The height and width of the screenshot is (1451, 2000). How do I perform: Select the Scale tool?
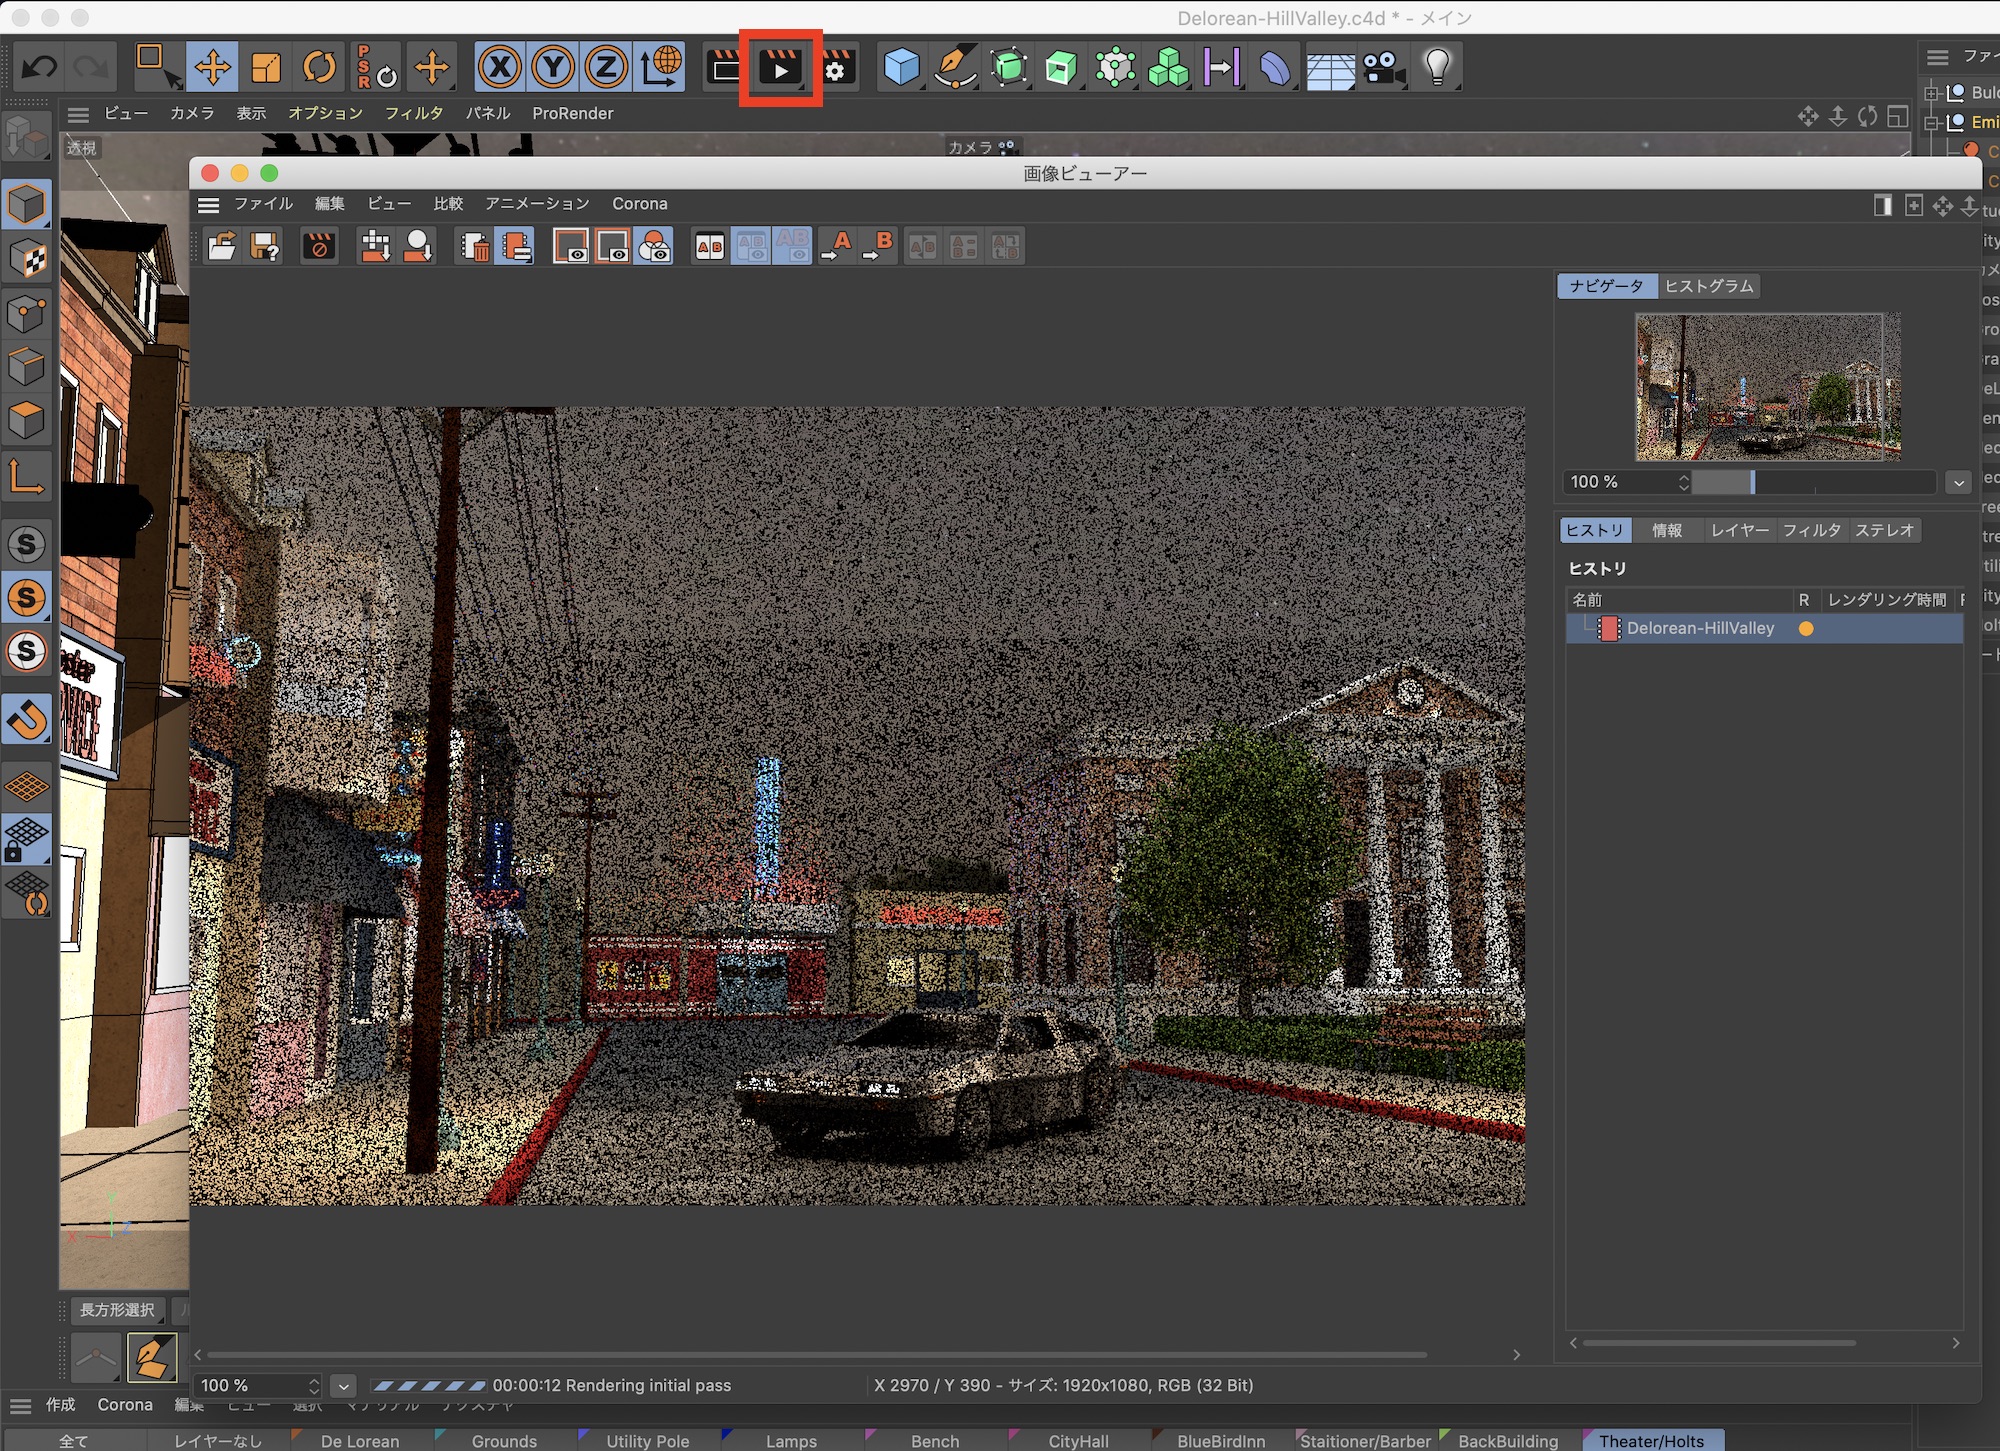pyautogui.click(x=266, y=68)
